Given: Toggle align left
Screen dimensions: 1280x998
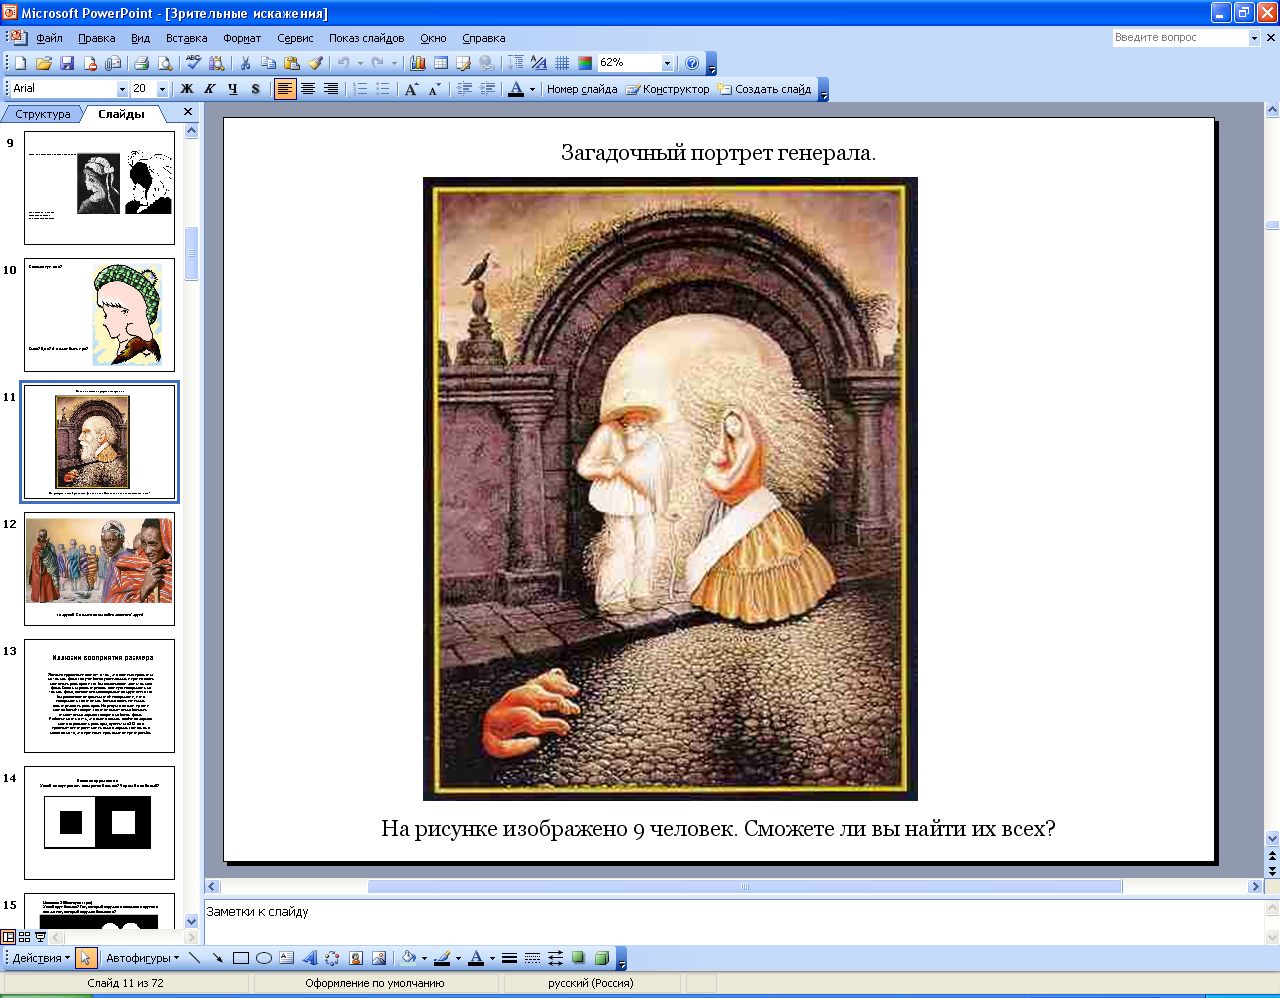Looking at the screenshot, I should 285,89.
